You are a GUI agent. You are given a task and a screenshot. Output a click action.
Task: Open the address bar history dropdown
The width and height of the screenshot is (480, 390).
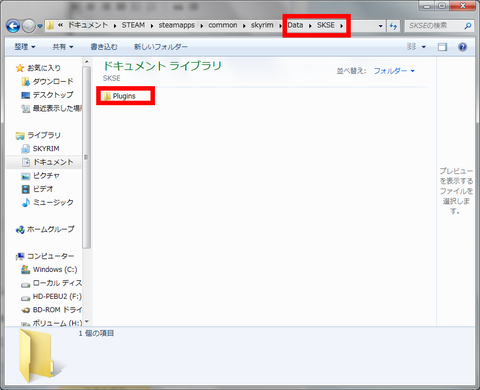380,26
